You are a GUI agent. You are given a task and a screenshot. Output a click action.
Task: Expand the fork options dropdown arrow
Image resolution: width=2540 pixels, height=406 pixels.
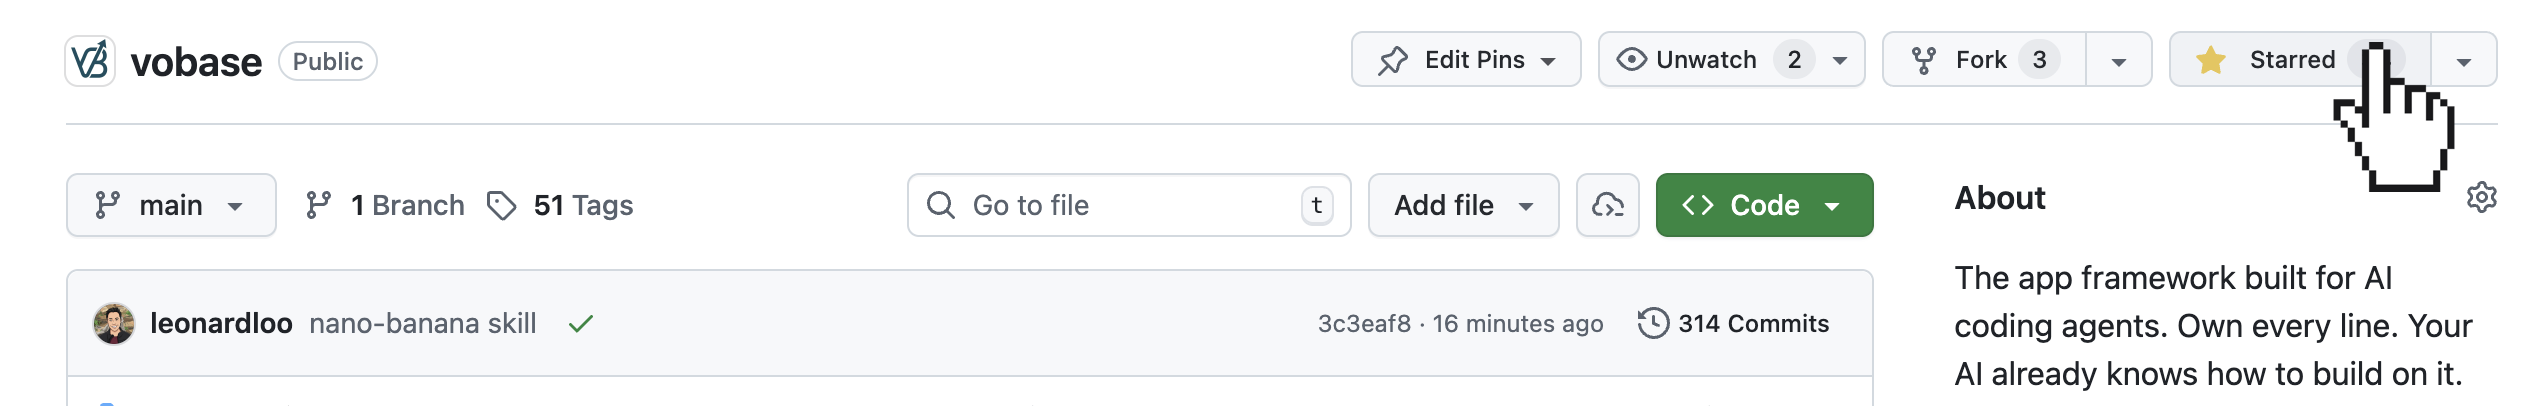coord(2118,61)
